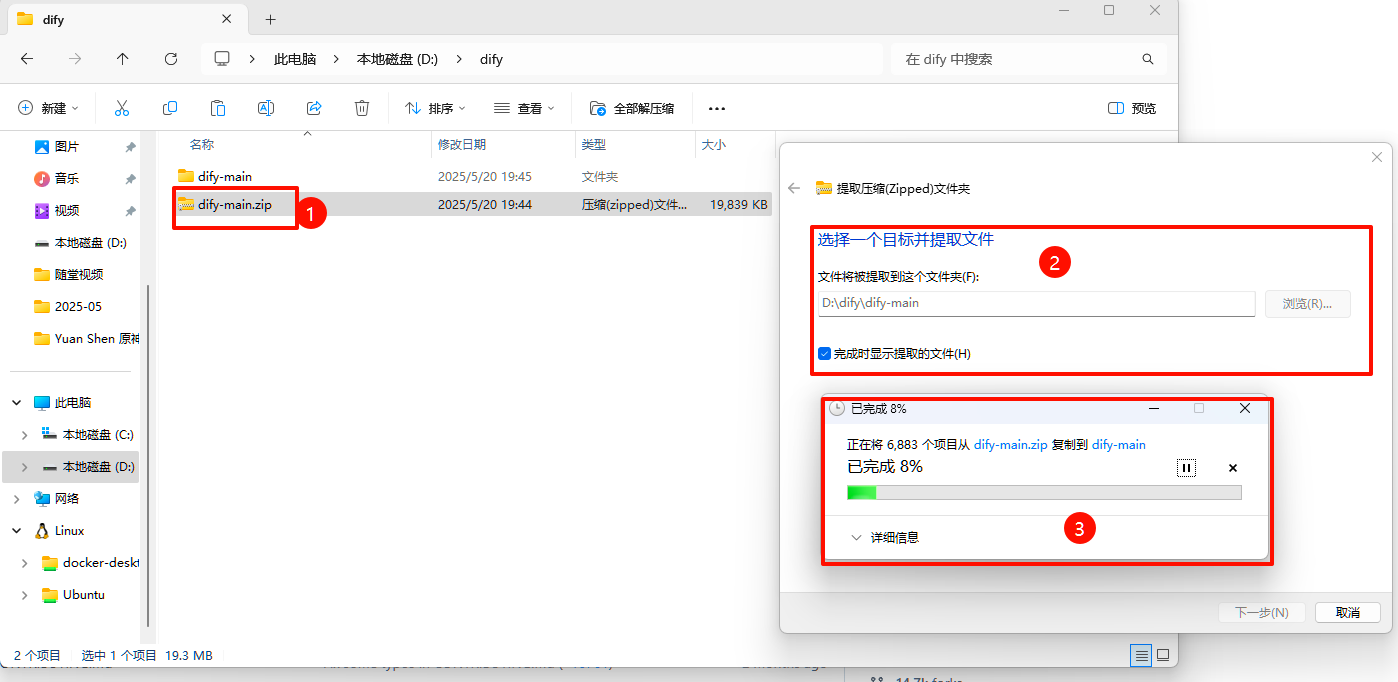Select the dify-main.zip file row
The image size is (1398, 682).
(x=472, y=204)
